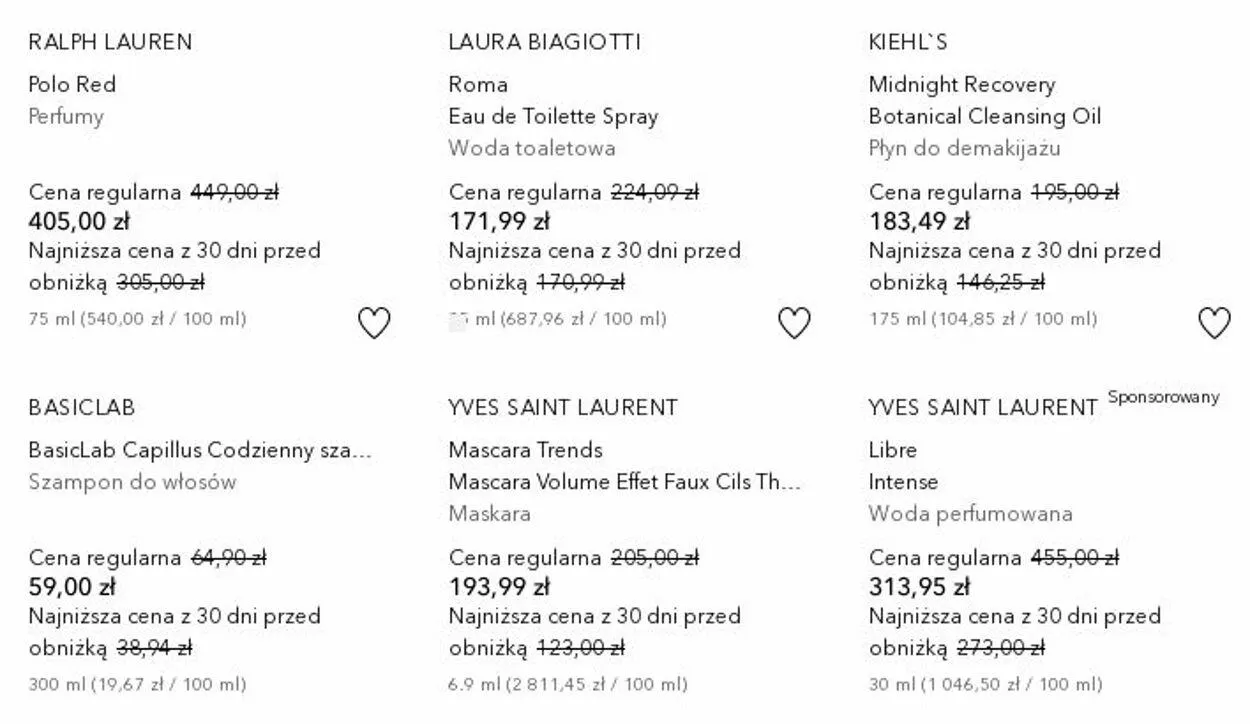The image size is (1250, 724).
Task: Open BasicLab Capillus Codzienny shampoo title
Action: pos(200,450)
